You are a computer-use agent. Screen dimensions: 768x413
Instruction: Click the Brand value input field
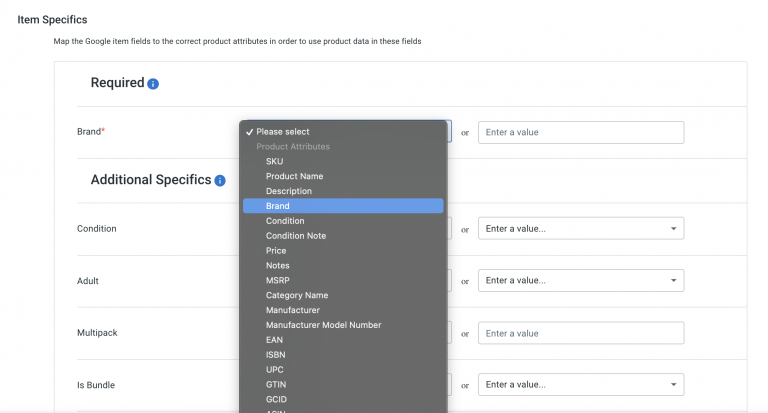point(581,132)
